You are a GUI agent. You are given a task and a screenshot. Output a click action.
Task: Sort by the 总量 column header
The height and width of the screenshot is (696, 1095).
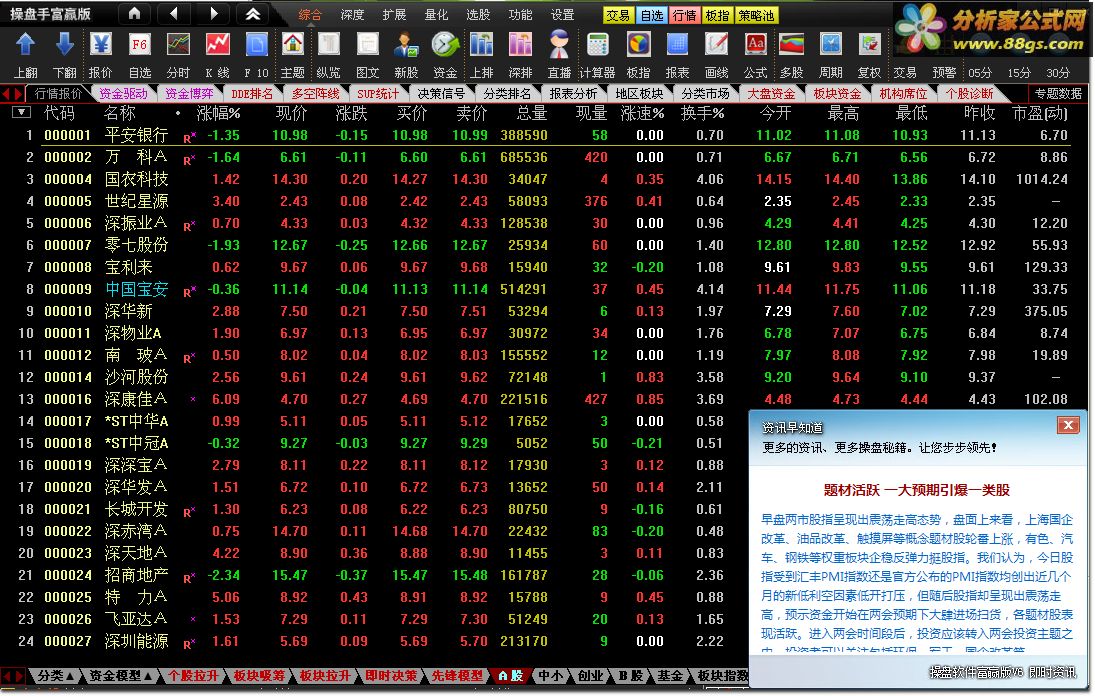(532, 112)
